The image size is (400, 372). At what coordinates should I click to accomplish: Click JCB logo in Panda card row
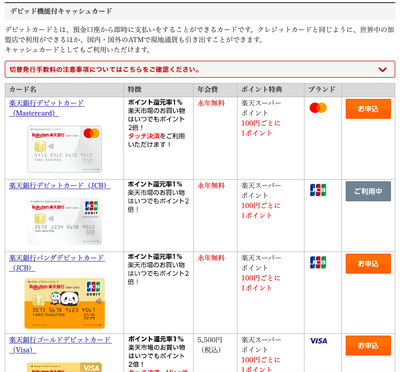[x=318, y=262]
